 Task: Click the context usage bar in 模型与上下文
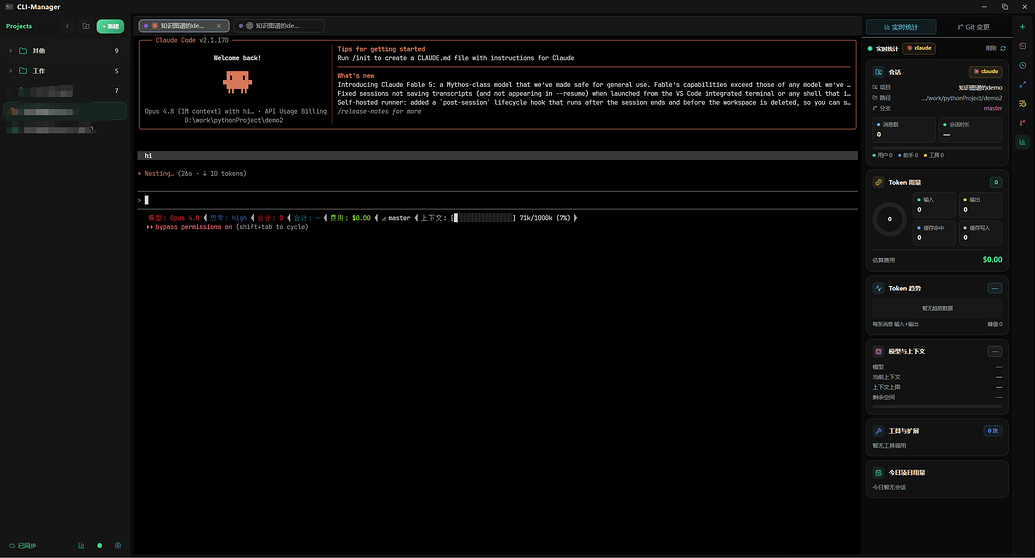937,407
